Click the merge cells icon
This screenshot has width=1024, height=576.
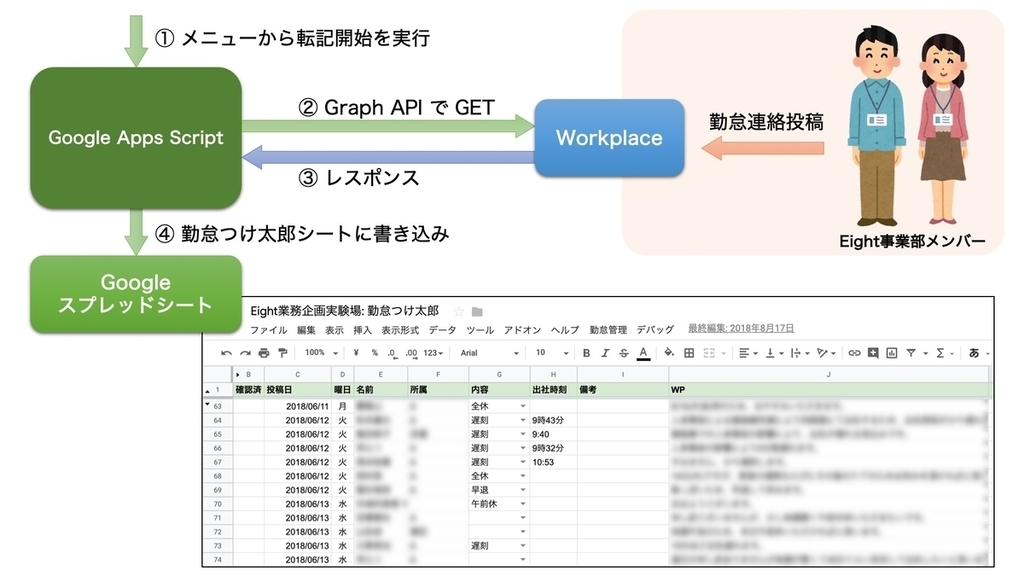[x=709, y=353]
